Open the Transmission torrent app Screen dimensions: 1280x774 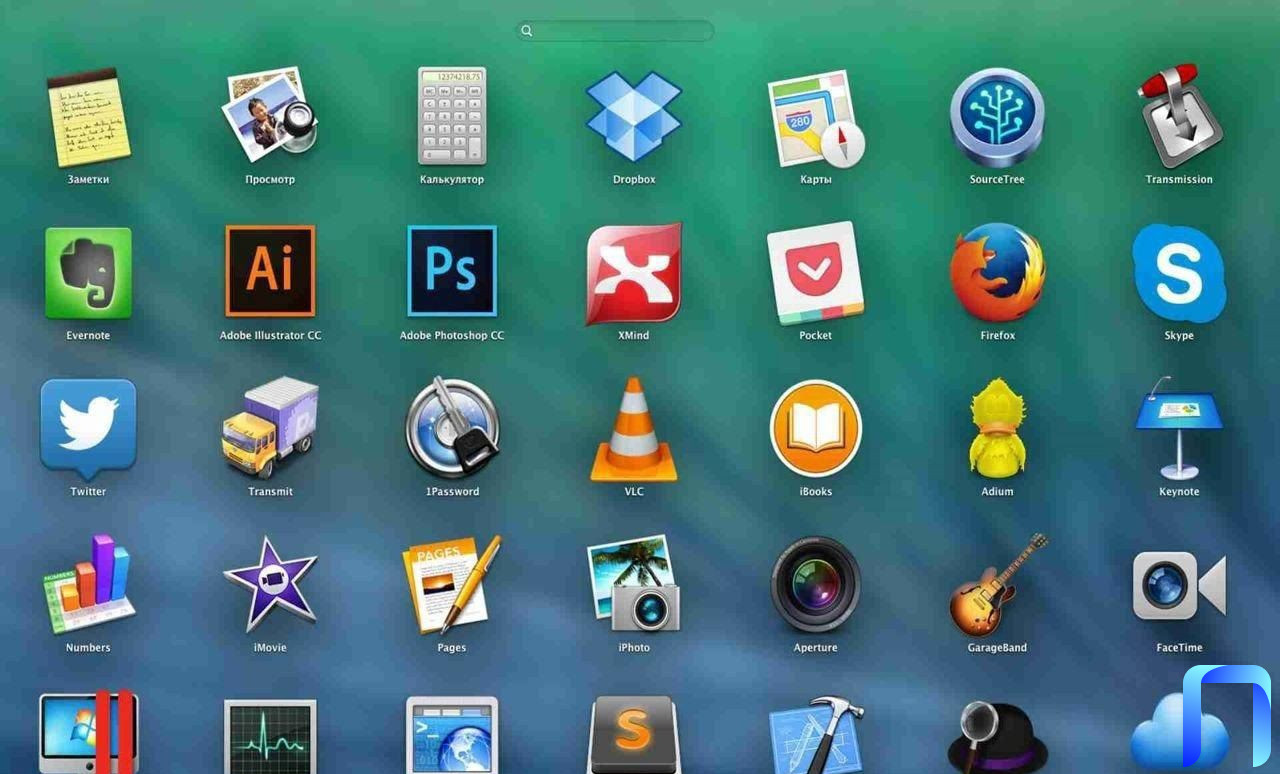1179,117
